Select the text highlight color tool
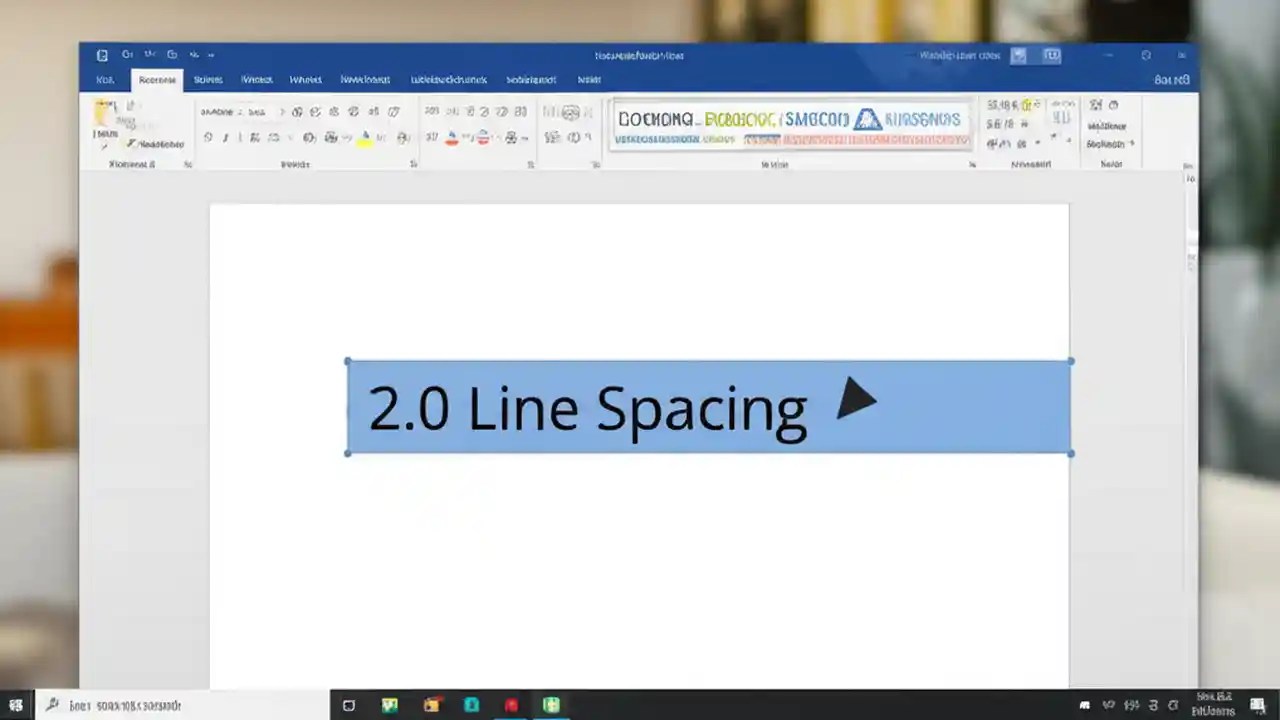The height and width of the screenshot is (720, 1280). tap(363, 137)
